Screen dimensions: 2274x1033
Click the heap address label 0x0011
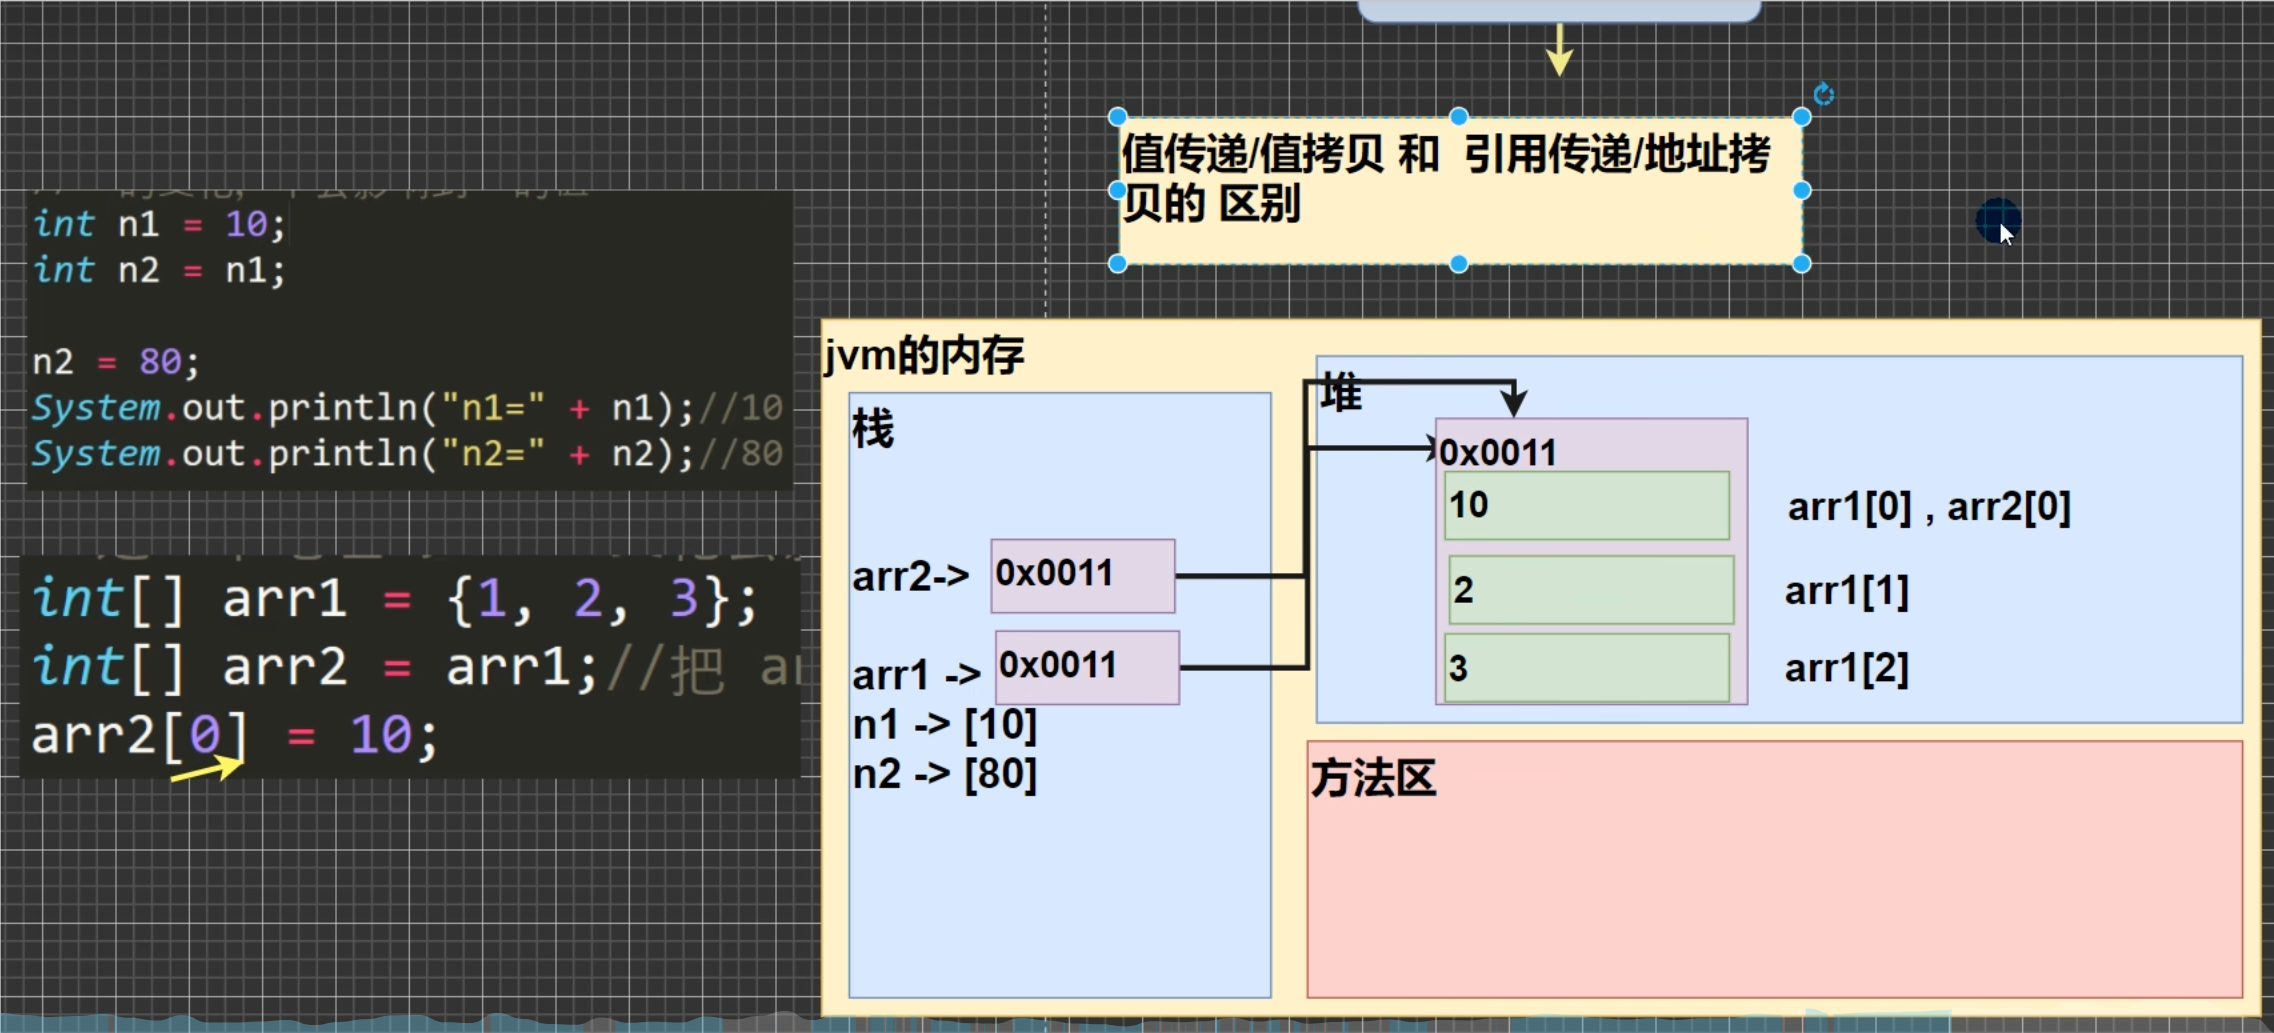click(x=1498, y=453)
